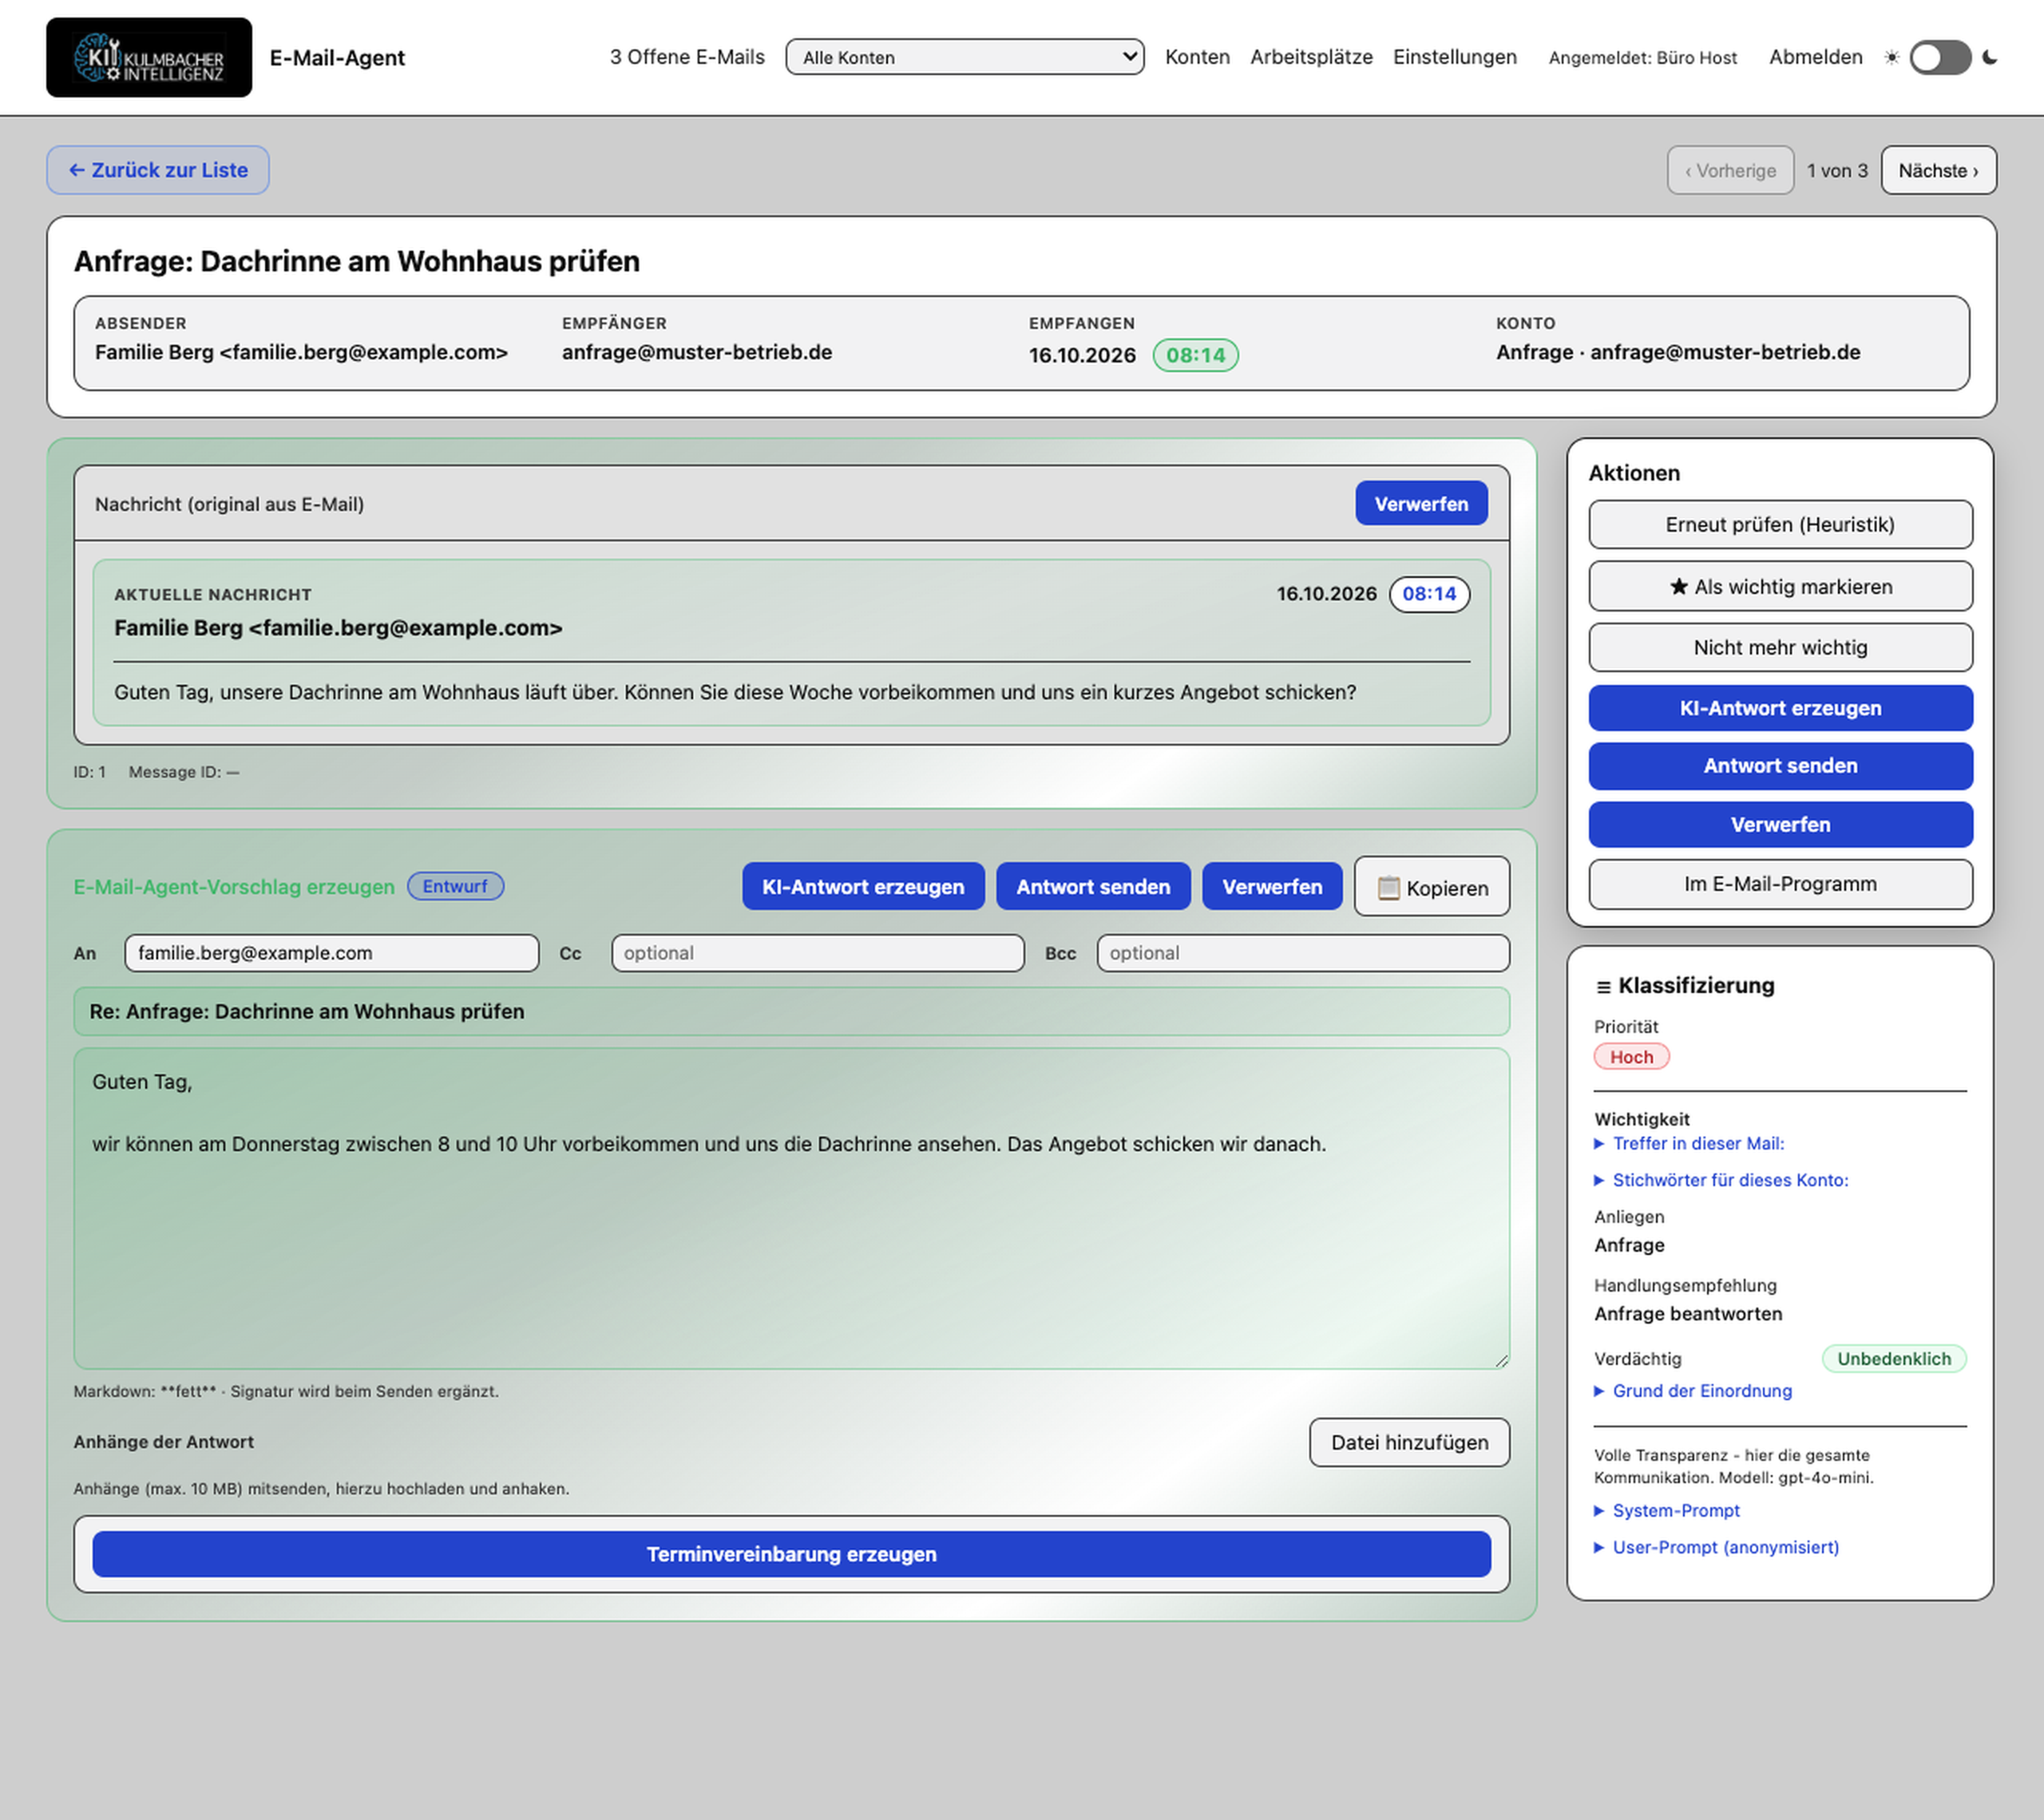Click the star Als wichtig markieren button
Image resolution: width=2044 pixels, height=1820 pixels.
(x=1780, y=586)
